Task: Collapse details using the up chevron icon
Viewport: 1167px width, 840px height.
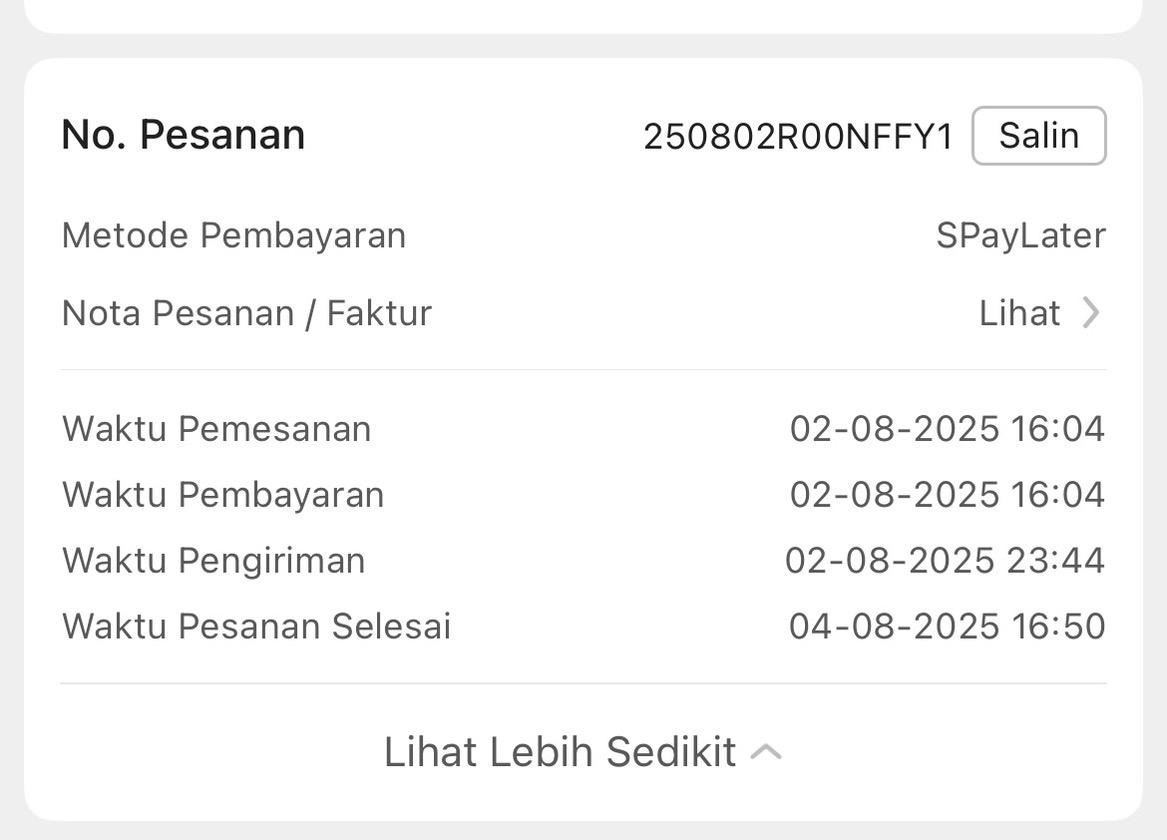Action: coord(766,752)
